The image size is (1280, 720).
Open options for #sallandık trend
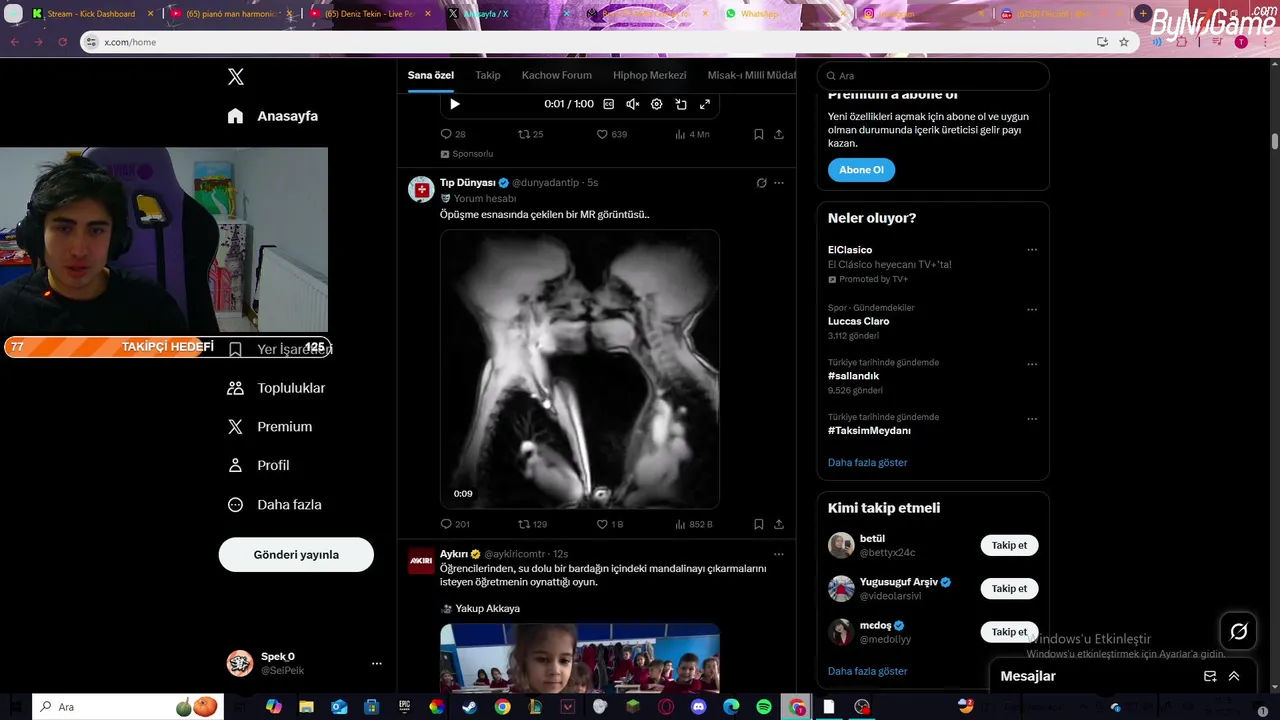pyautogui.click(x=1032, y=364)
